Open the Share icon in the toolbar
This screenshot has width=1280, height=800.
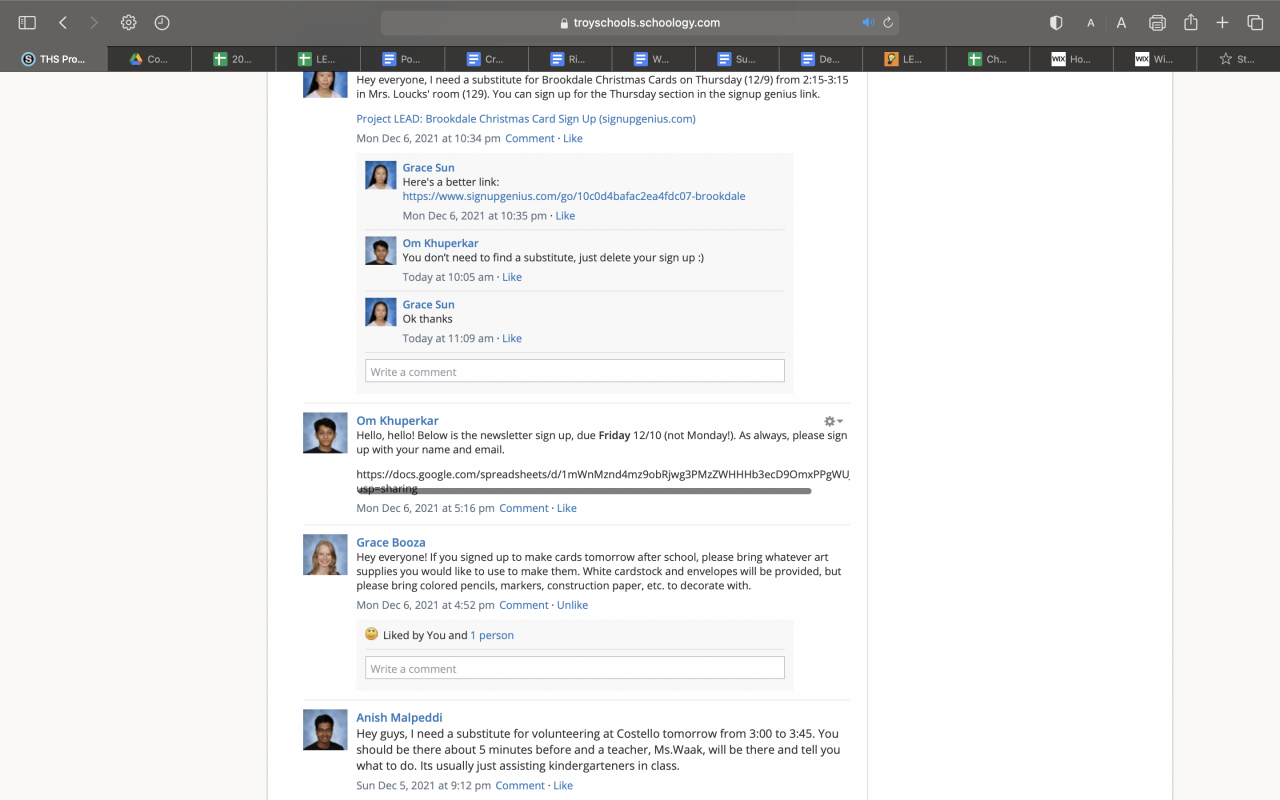(x=1191, y=22)
